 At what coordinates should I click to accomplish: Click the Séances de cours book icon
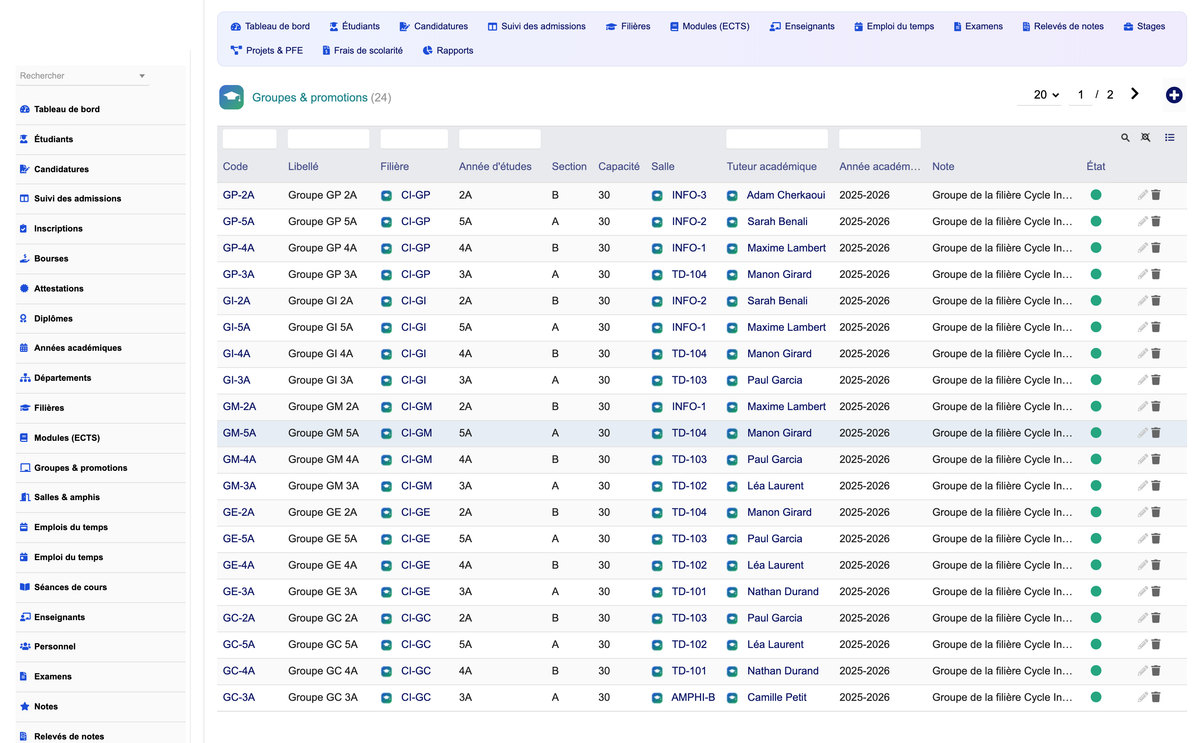coord(25,587)
